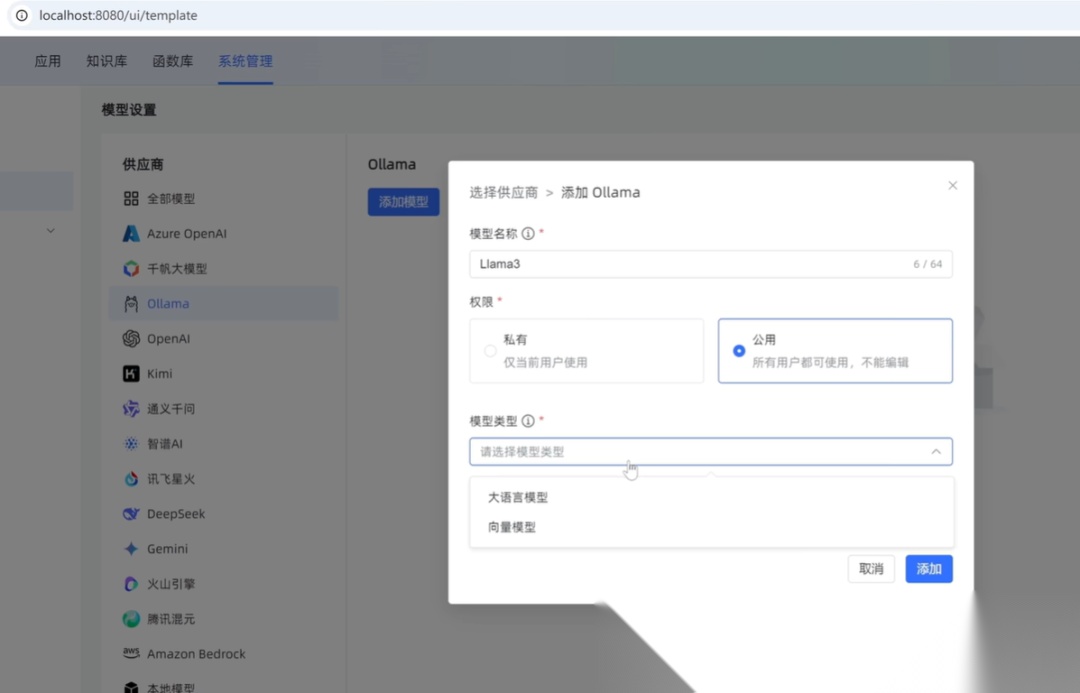
Task: Click the OpenAI logo icon
Action: click(x=131, y=339)
